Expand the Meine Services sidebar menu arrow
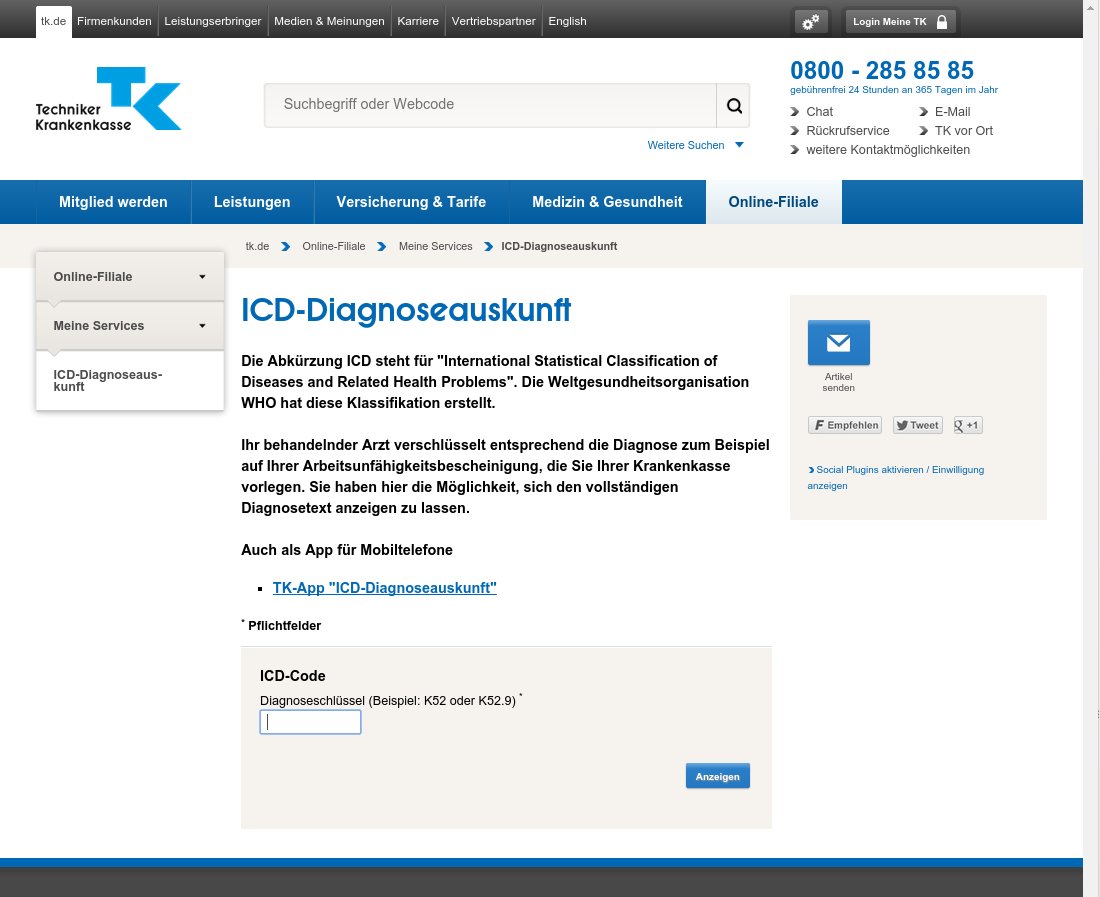1100x897 pixels. click(202, 325)
